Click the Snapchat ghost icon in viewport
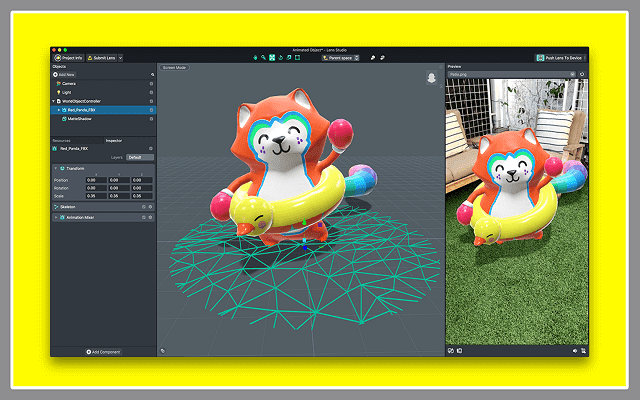 (x=431, y=77)
